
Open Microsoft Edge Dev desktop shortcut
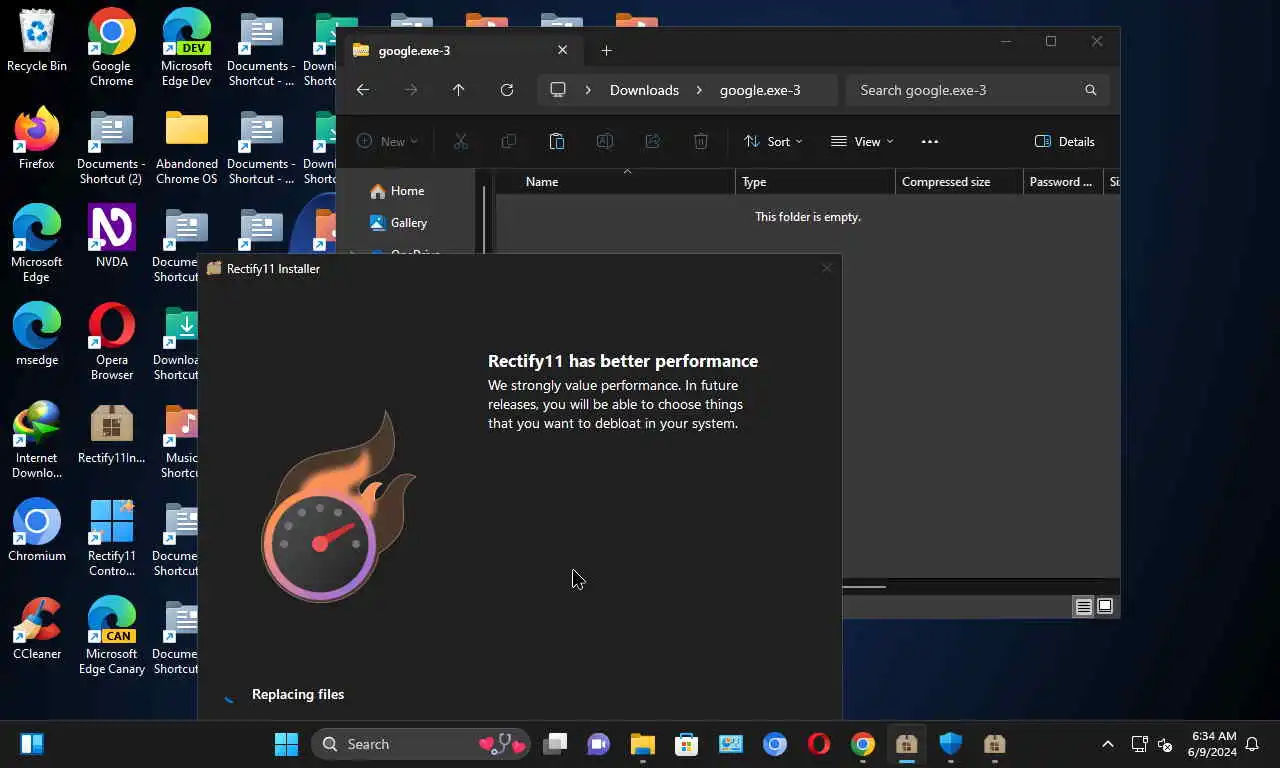187,47
